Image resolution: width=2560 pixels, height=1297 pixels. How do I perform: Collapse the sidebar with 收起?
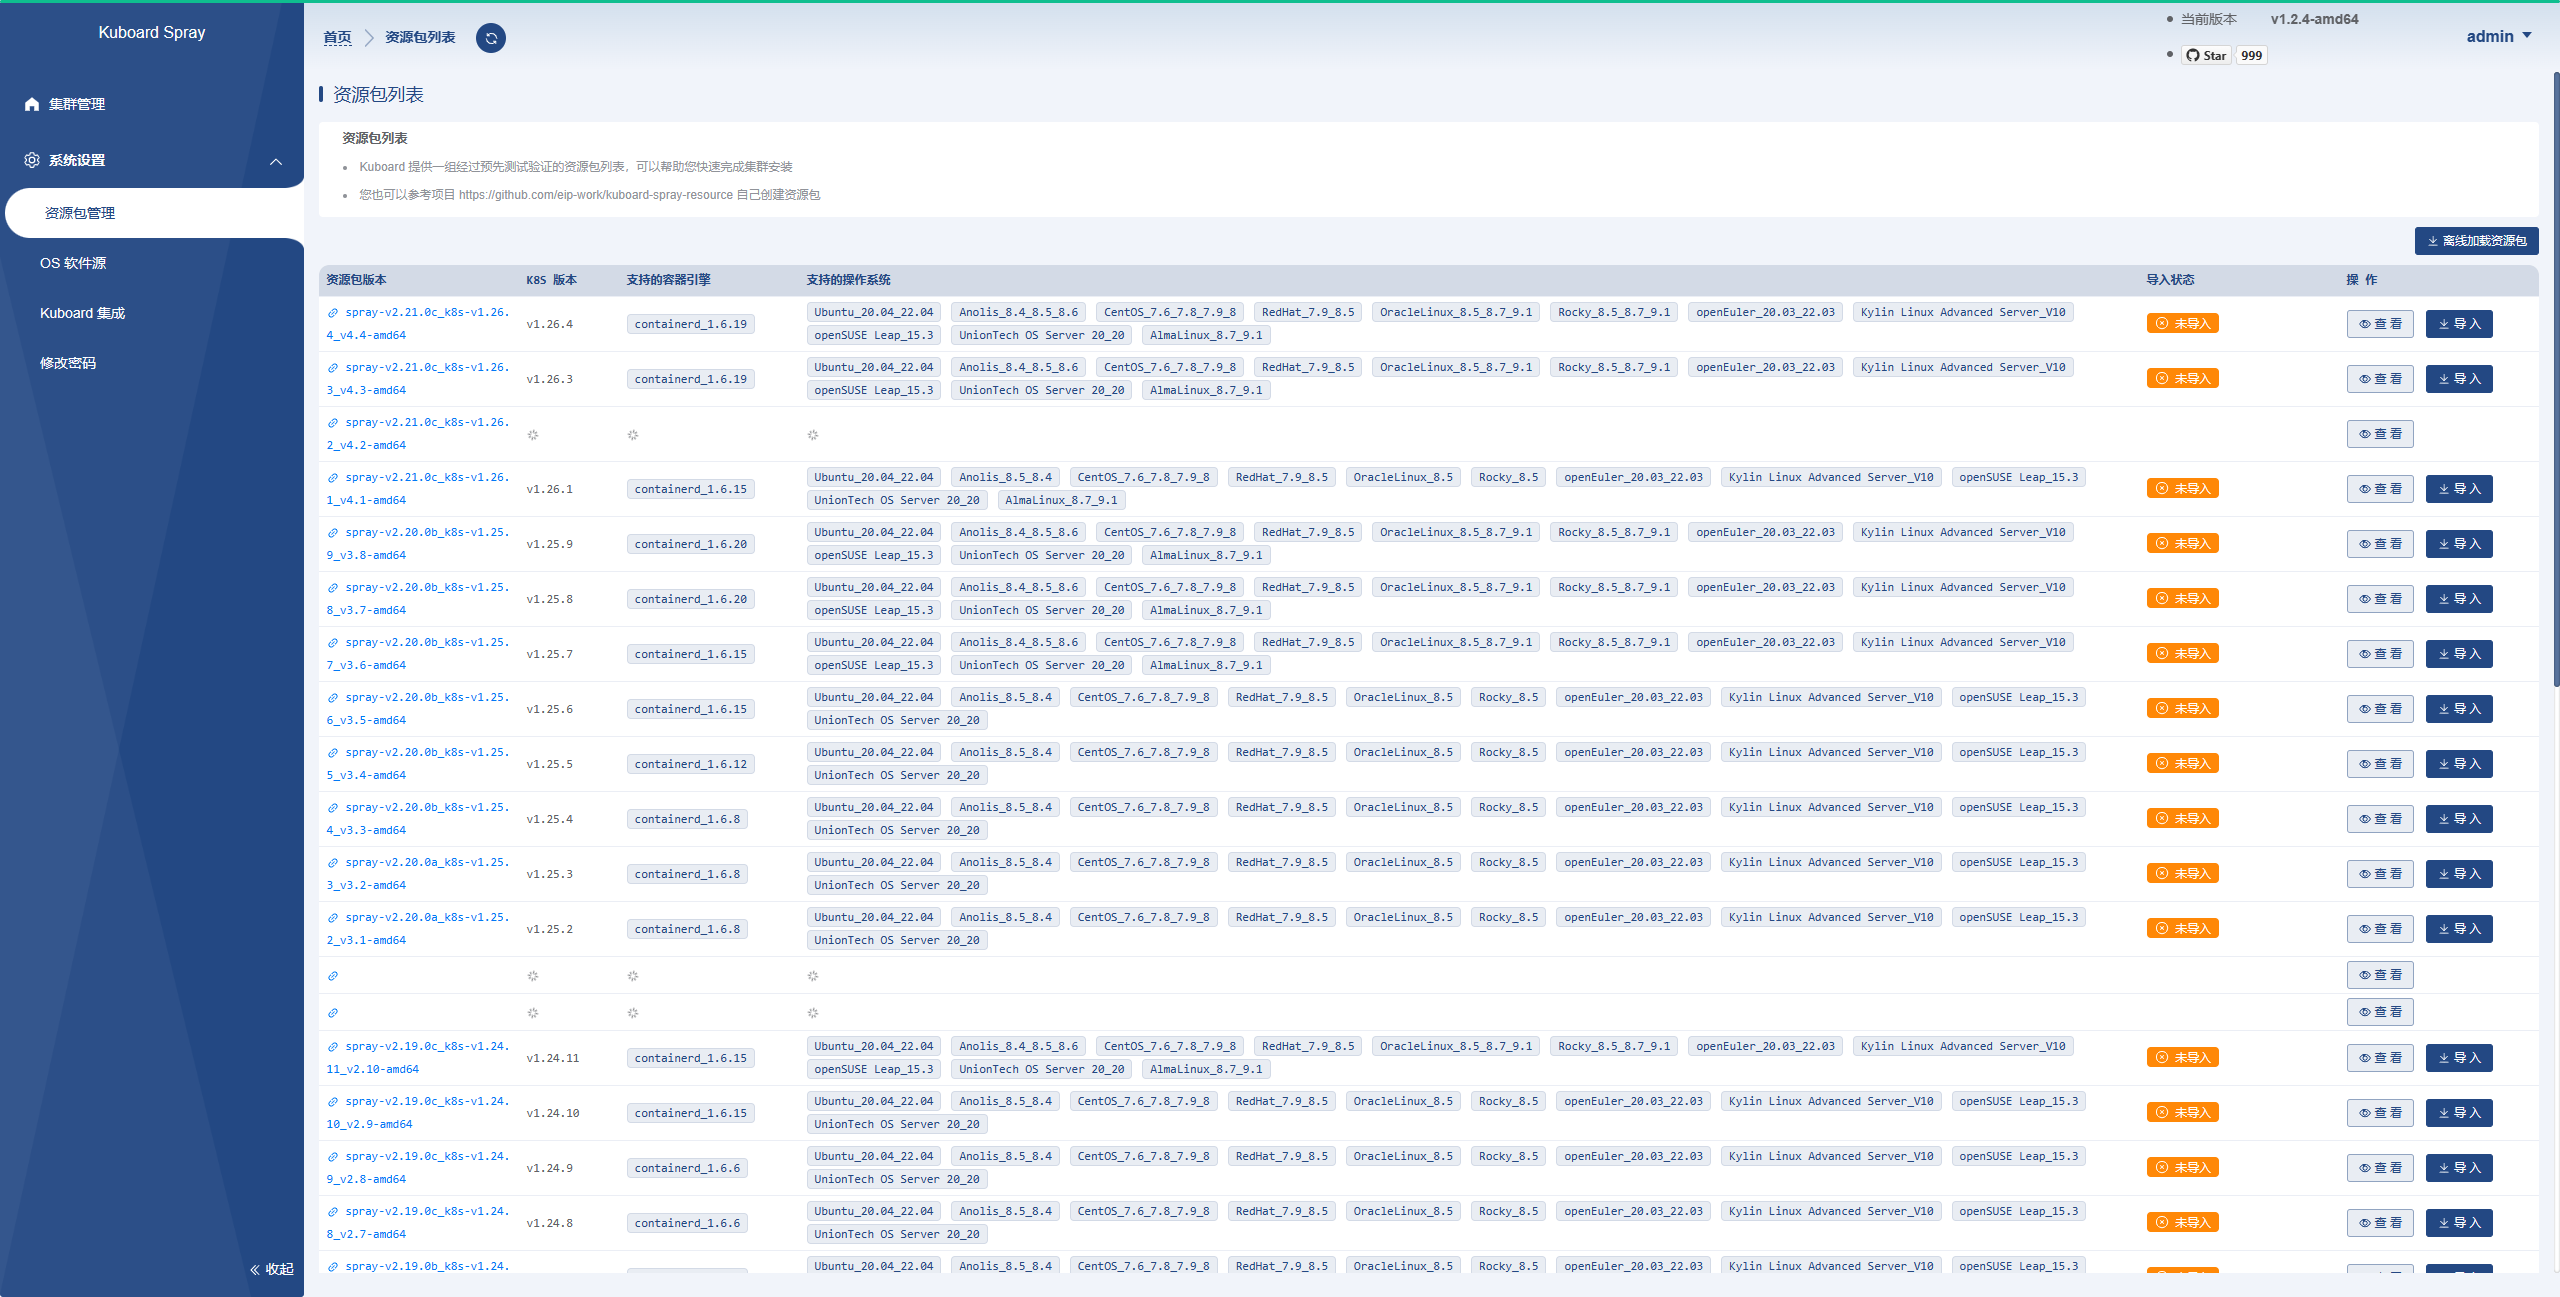click(x=272, y=1269)
